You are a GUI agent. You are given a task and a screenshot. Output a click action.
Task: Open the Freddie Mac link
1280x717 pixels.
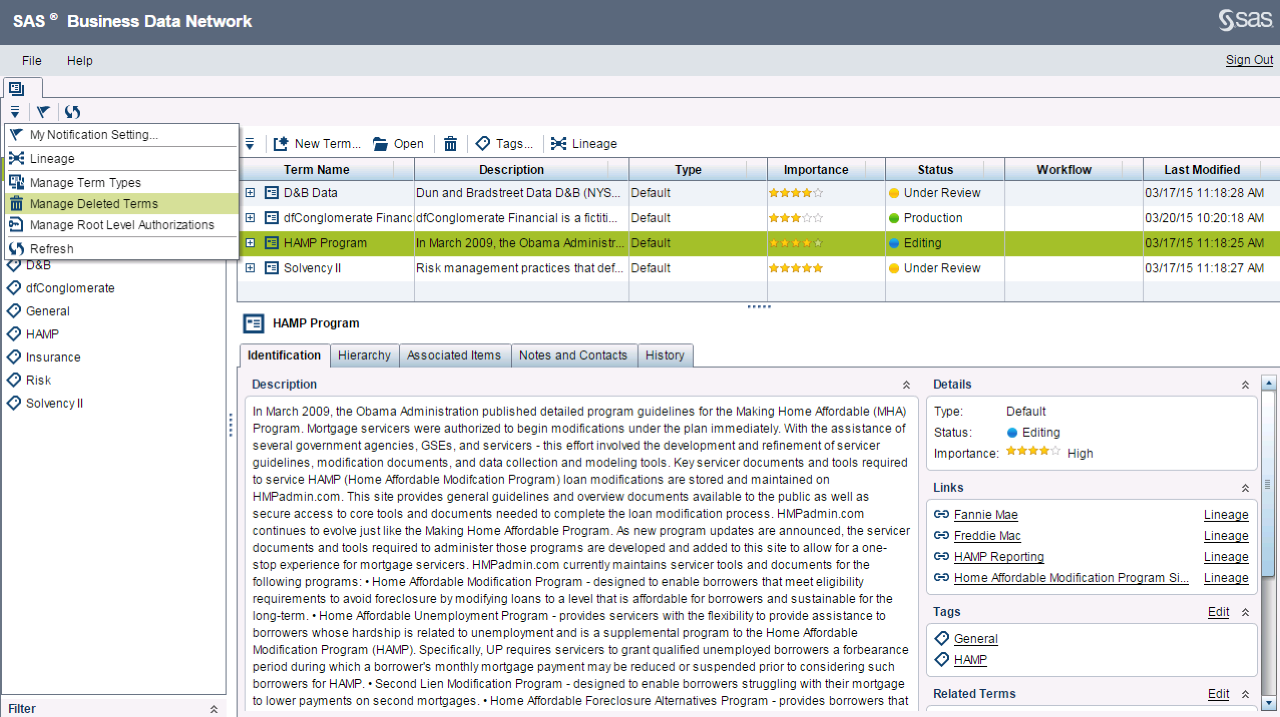click(986, 535)
